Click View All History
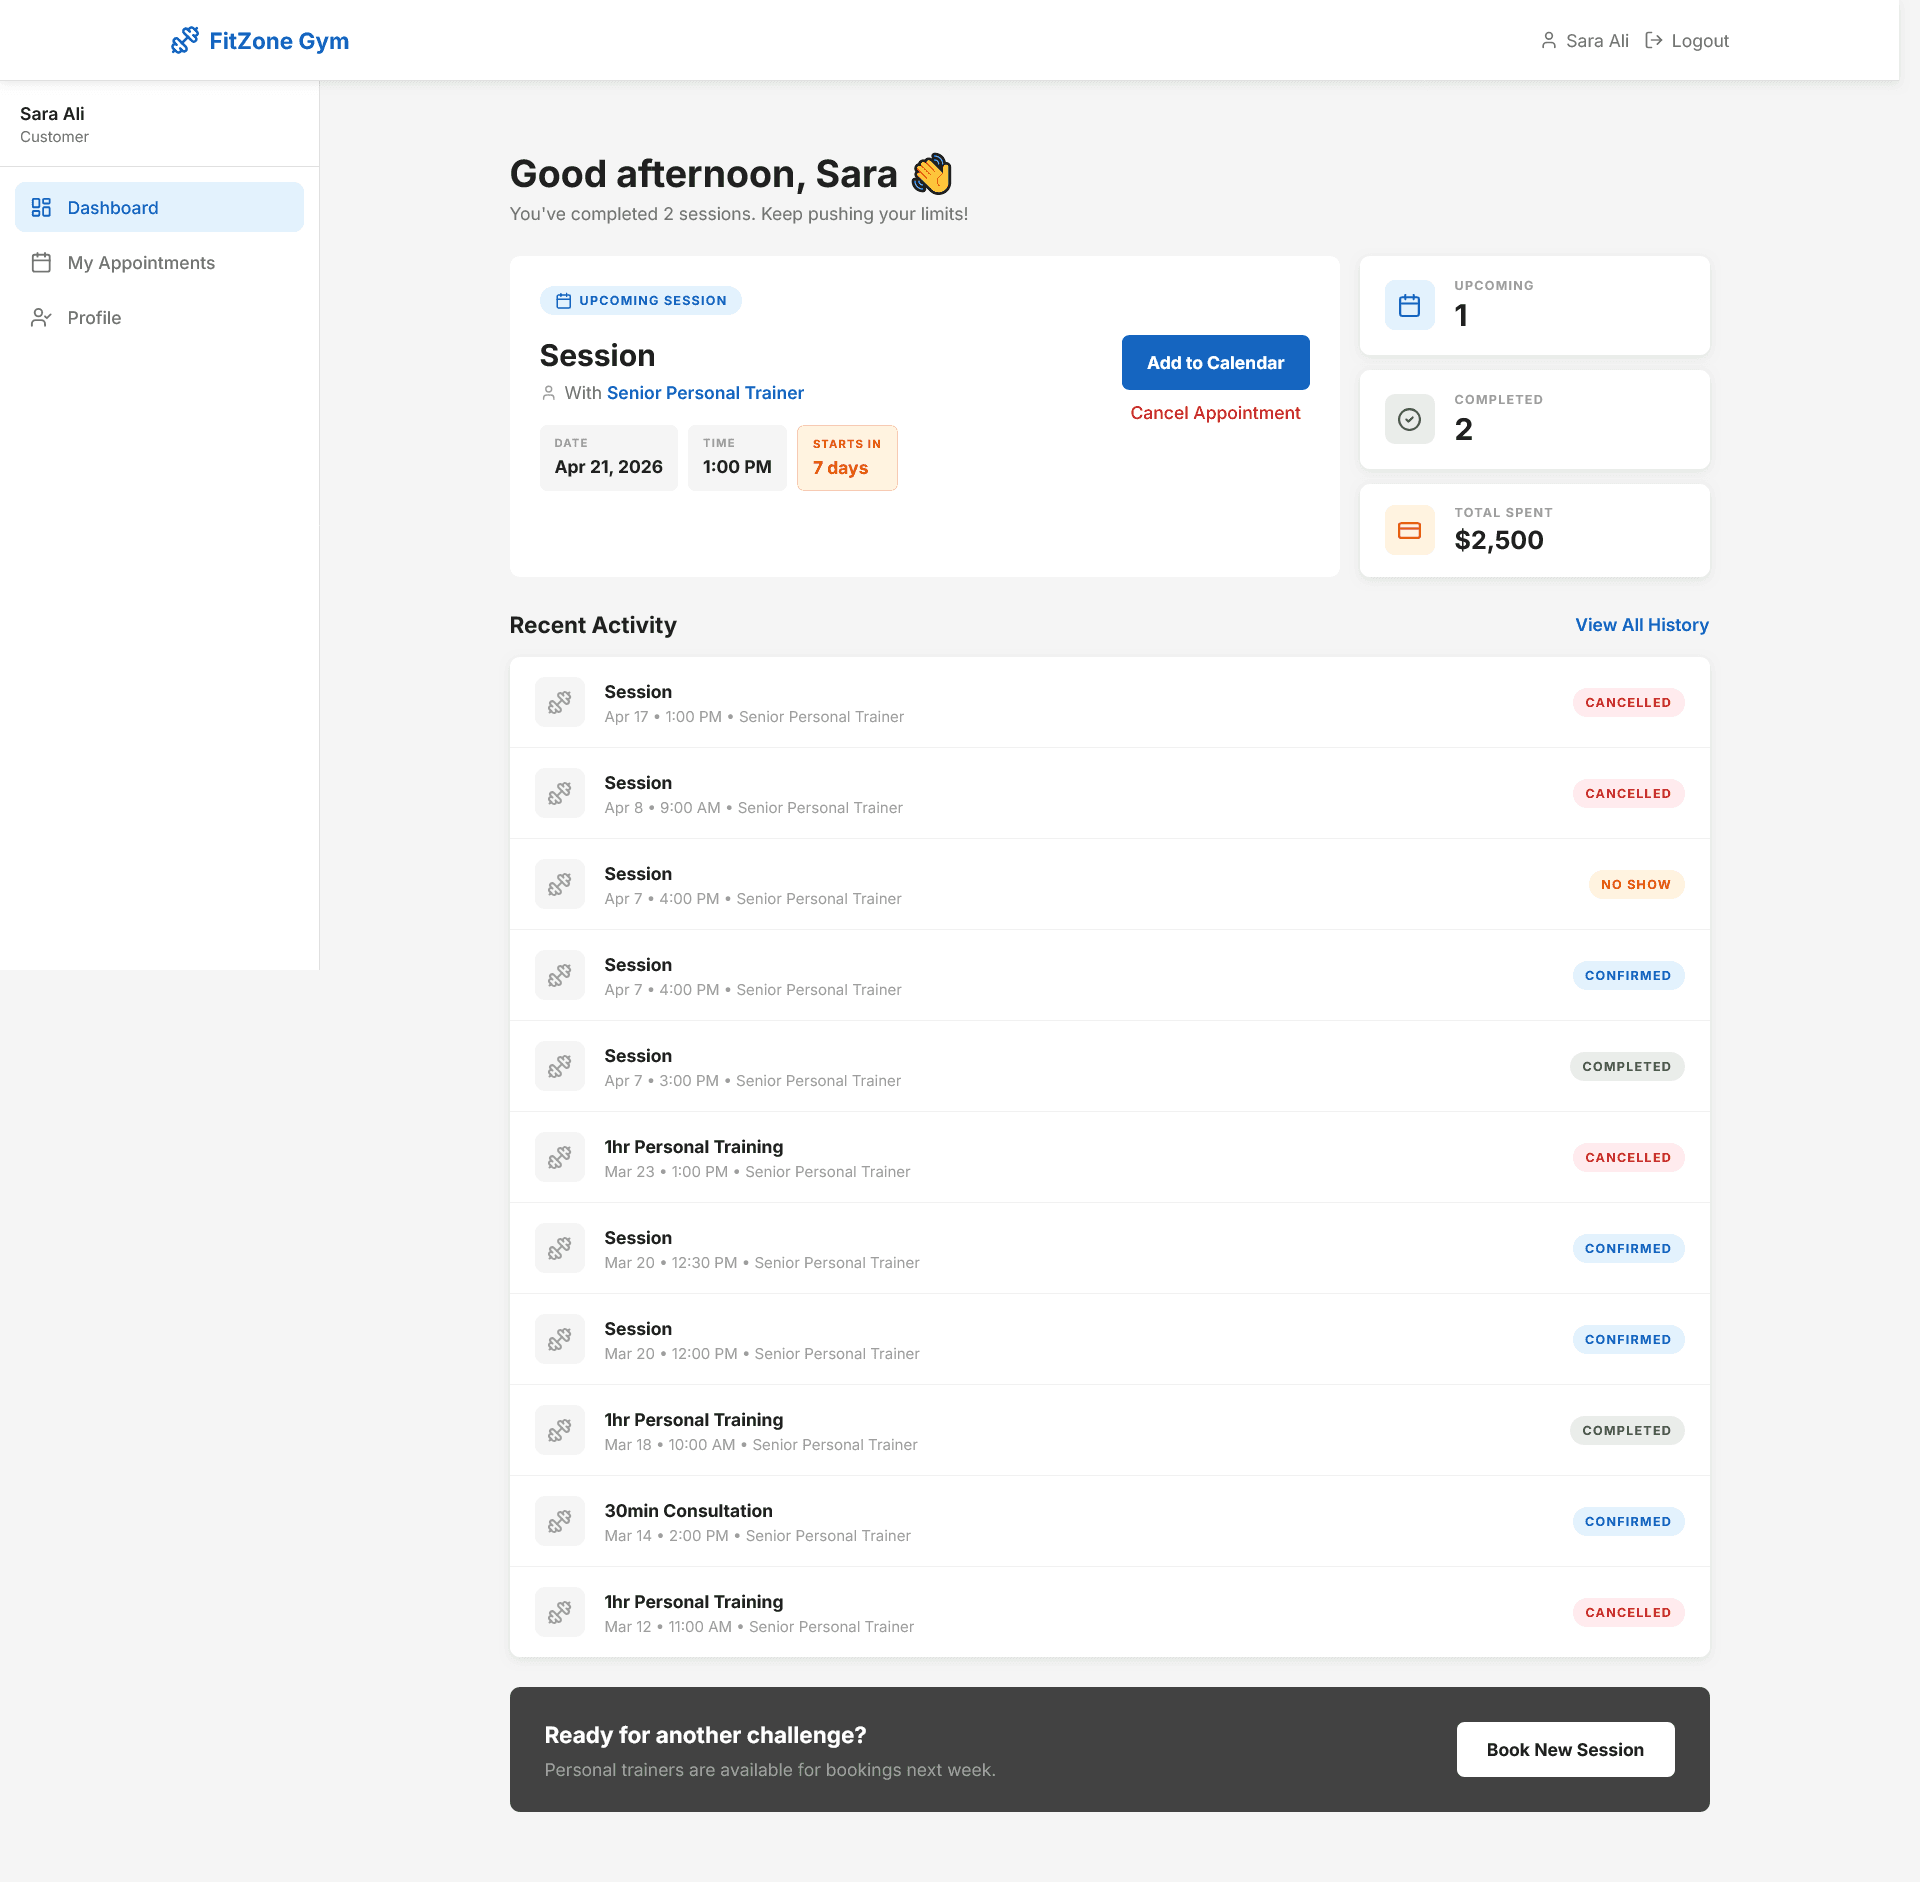 tap(1641, 624)
